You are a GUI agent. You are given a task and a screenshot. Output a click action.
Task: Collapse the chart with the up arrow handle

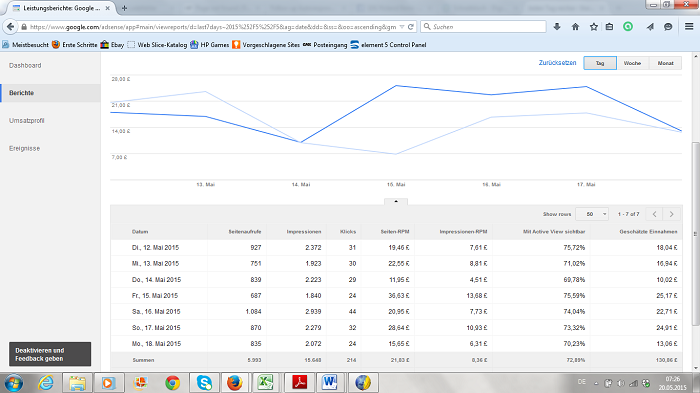point(396,201)
